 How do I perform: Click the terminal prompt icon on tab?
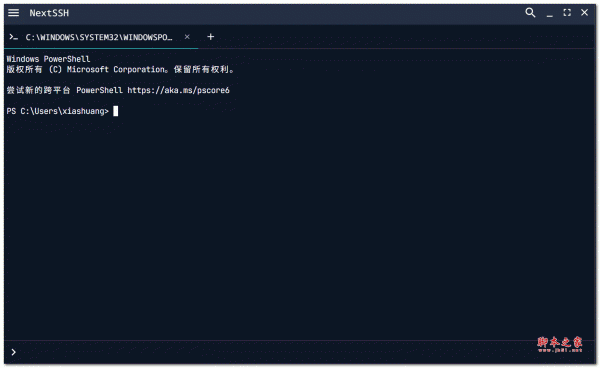click(14, 37)
